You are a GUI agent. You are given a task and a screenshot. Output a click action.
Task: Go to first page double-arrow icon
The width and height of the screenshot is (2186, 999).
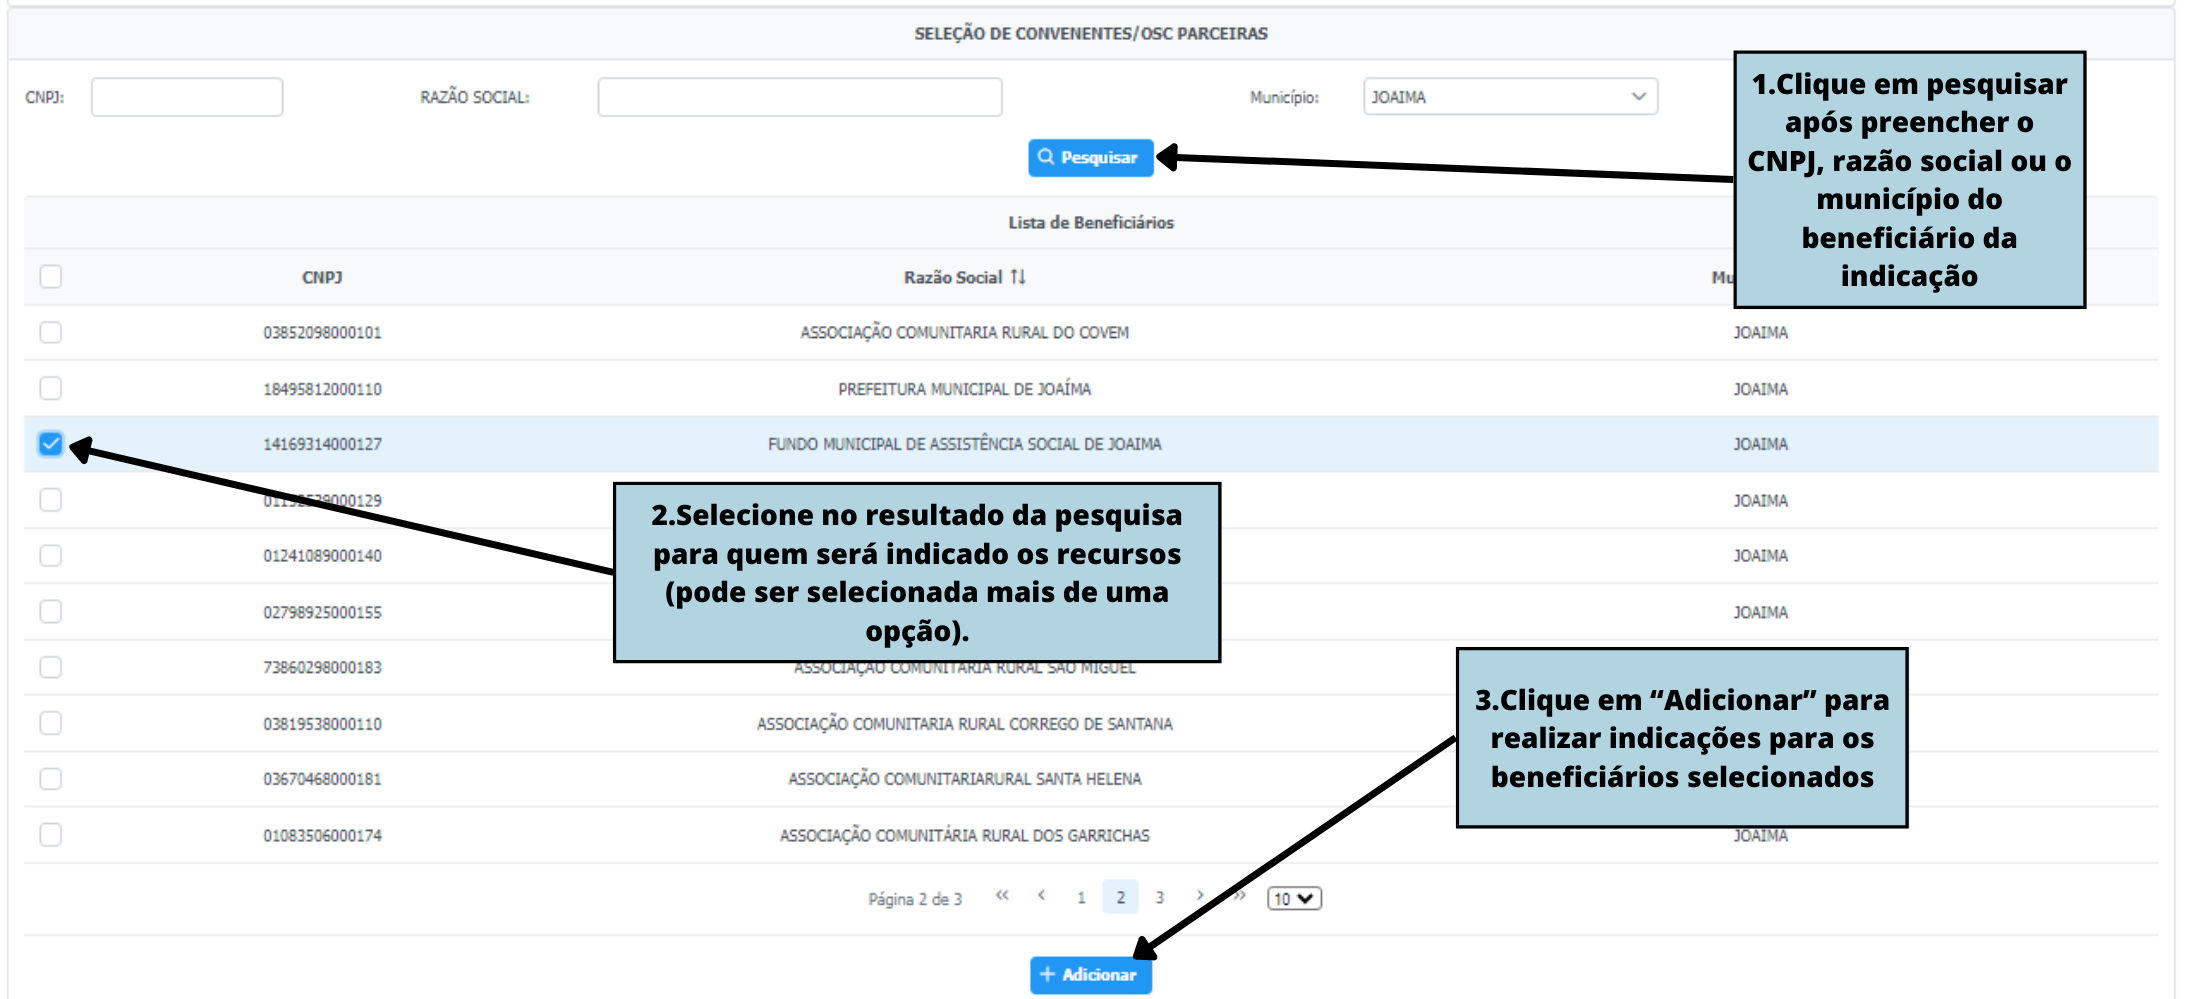[x=1002, y=896]
